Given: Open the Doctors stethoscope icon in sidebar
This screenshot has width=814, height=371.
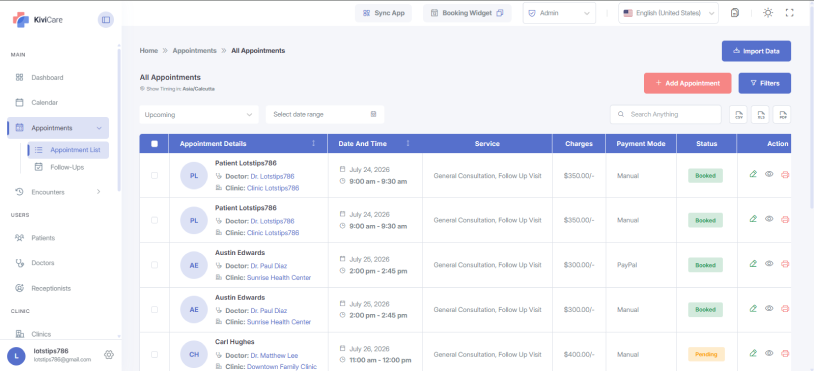Looking at the screenshot, I should click(20, 263).
